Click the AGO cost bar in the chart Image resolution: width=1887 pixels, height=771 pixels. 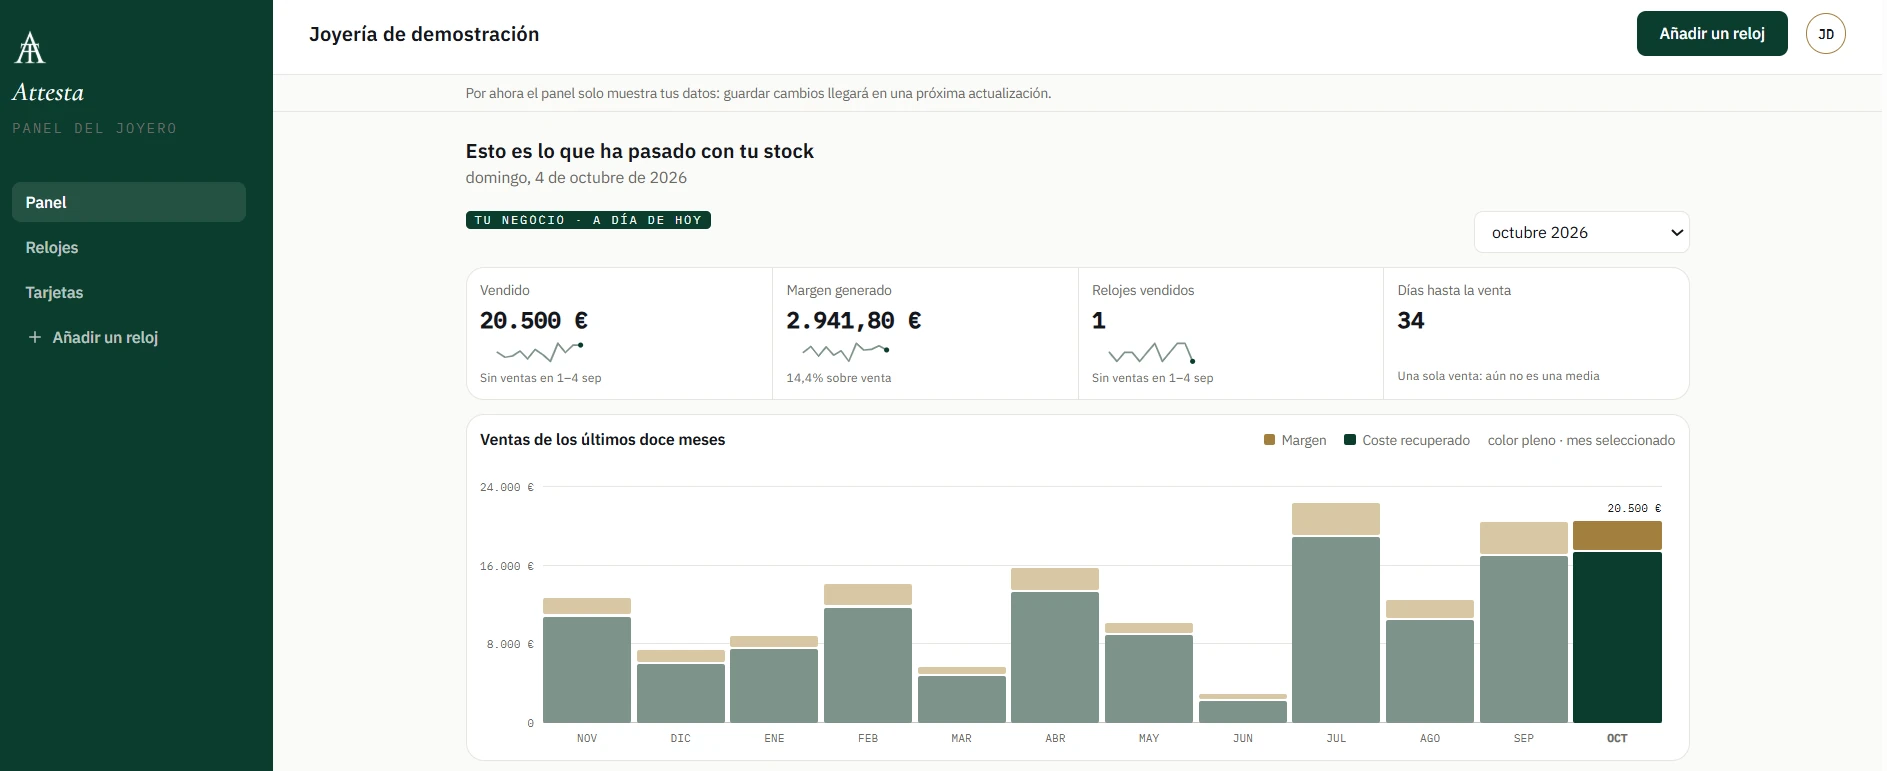(x=1430, y=671)
